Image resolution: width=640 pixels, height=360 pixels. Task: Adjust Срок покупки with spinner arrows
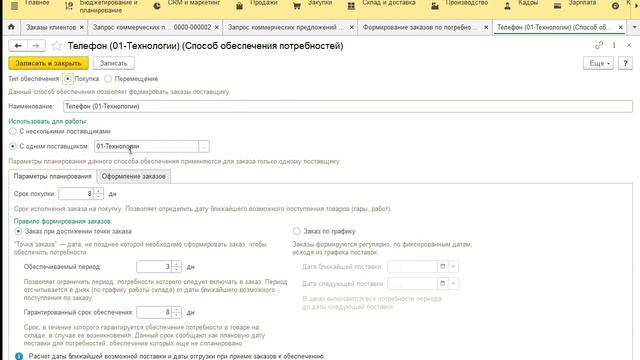(x=98, y=193)
